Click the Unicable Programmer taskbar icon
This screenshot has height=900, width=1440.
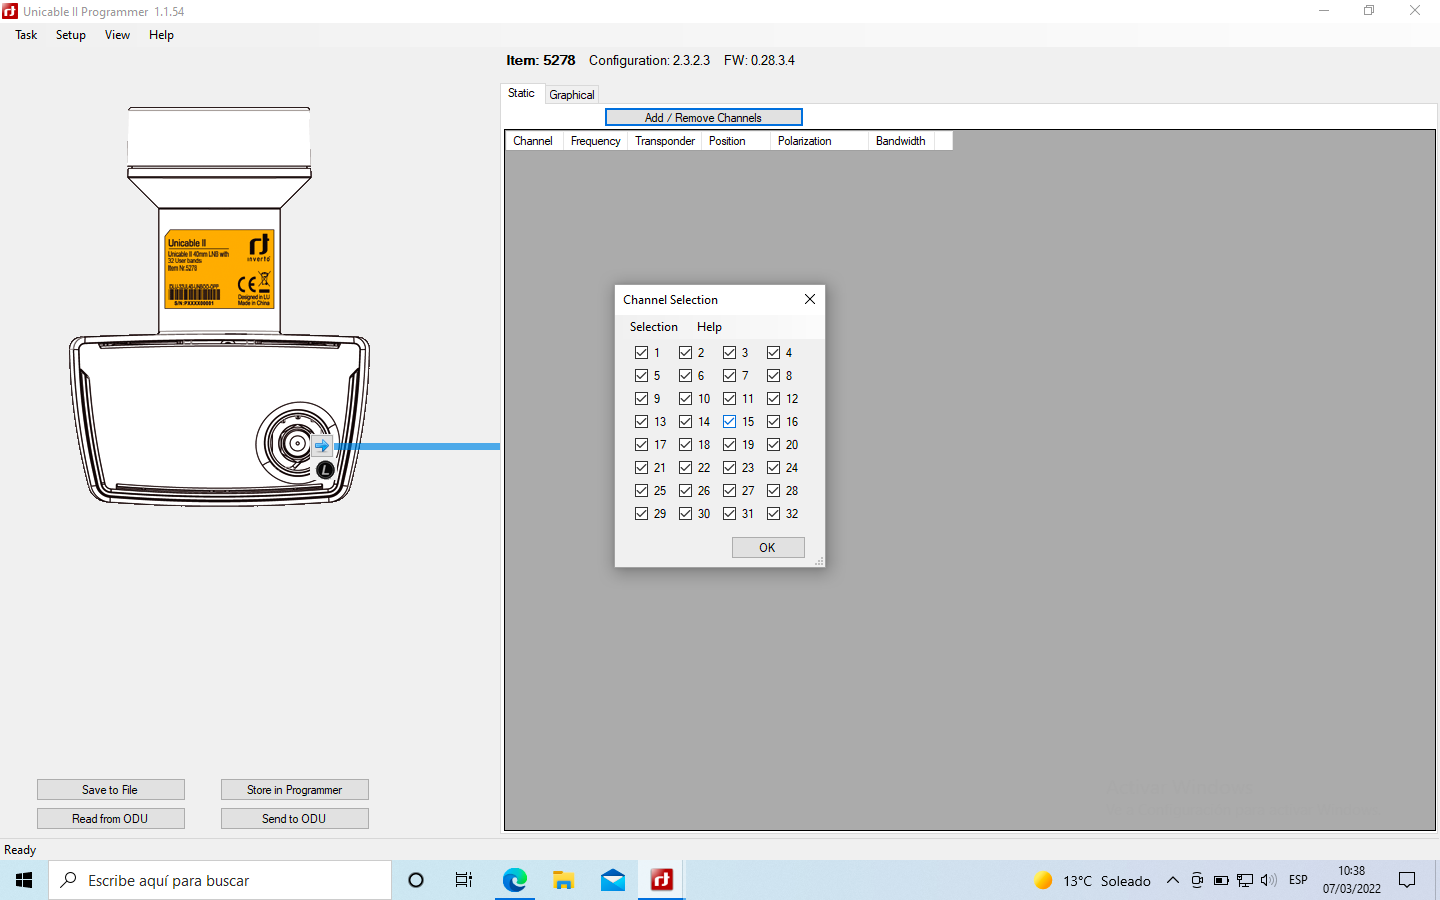(x=662, y=880)
